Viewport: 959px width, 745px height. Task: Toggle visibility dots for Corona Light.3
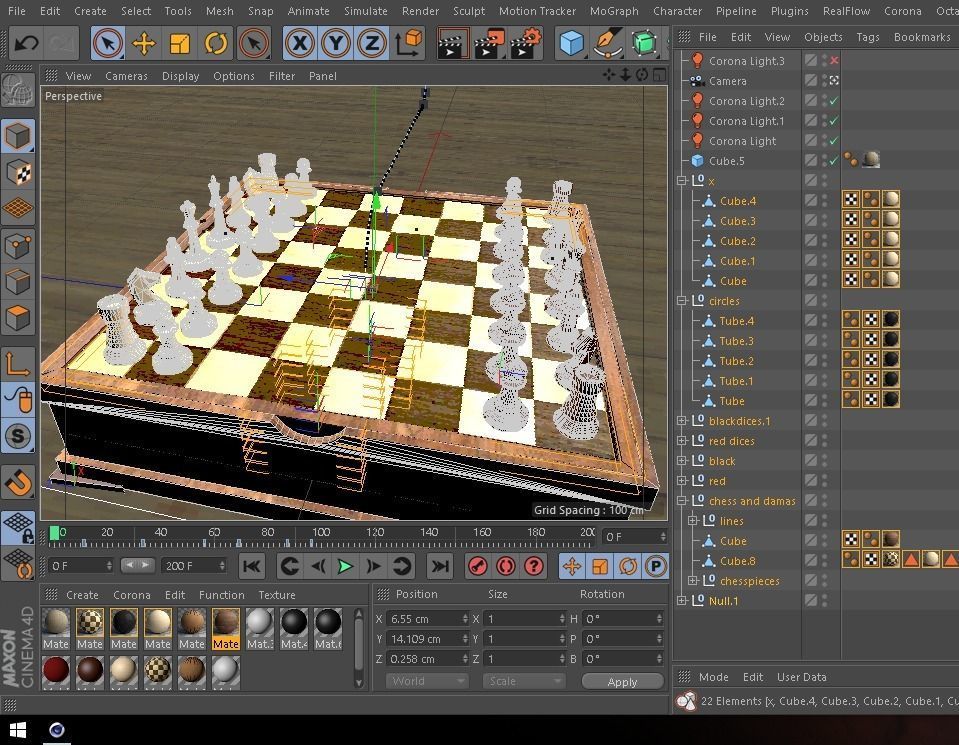pyautogui.click(x=824, y=60)
